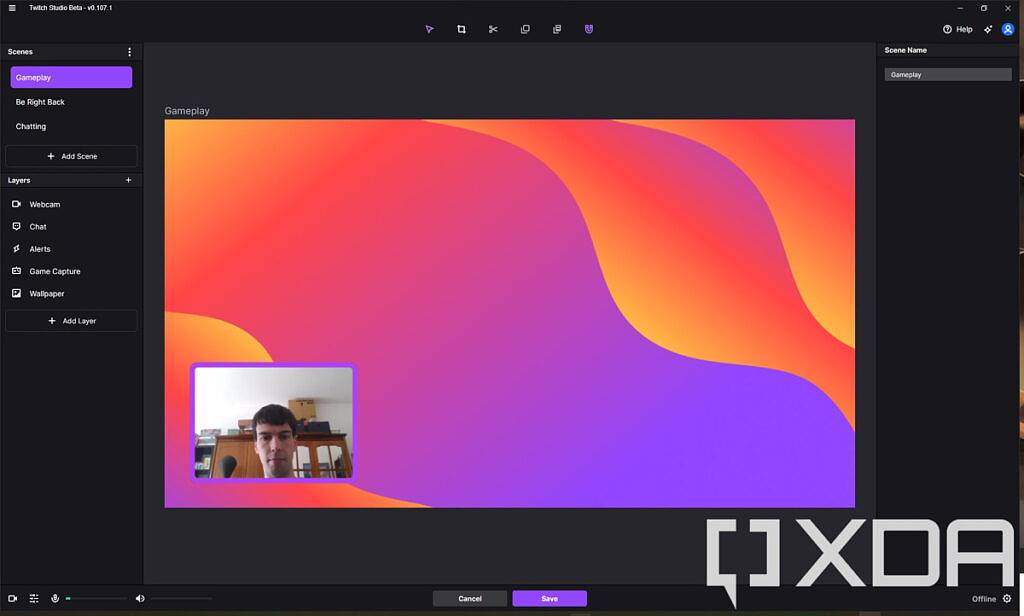Click the scissors cut icon in the toolbar
This screenshot has width=1024, height=616.
point(493,29)
